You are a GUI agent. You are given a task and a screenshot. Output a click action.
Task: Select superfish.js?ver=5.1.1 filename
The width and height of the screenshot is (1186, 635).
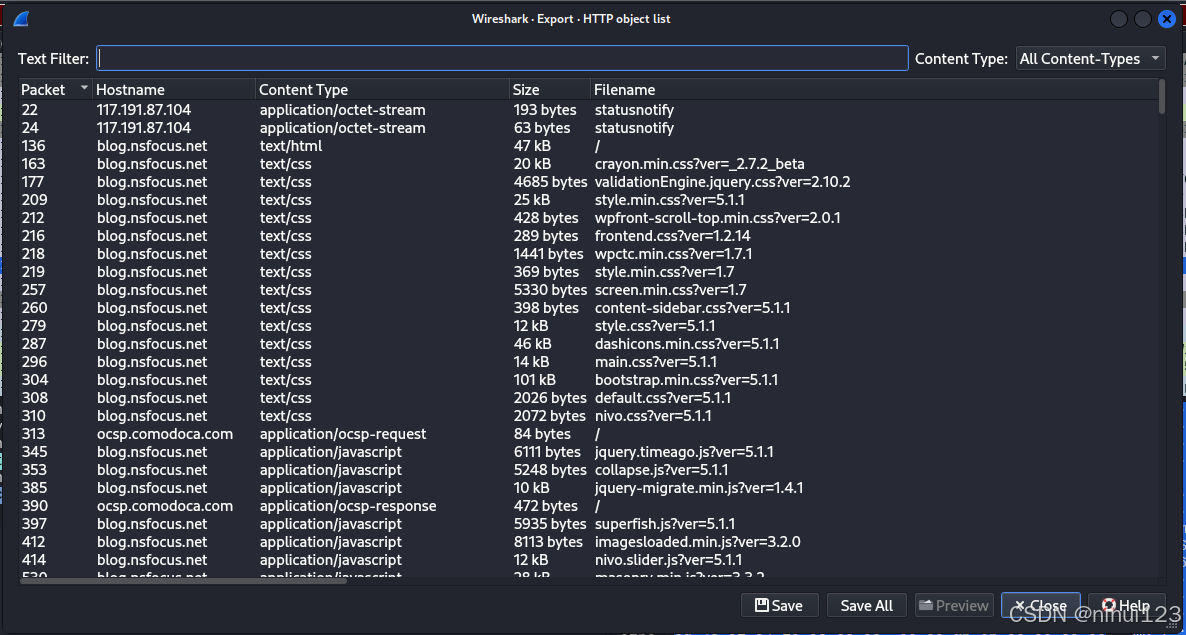point(665,524)
